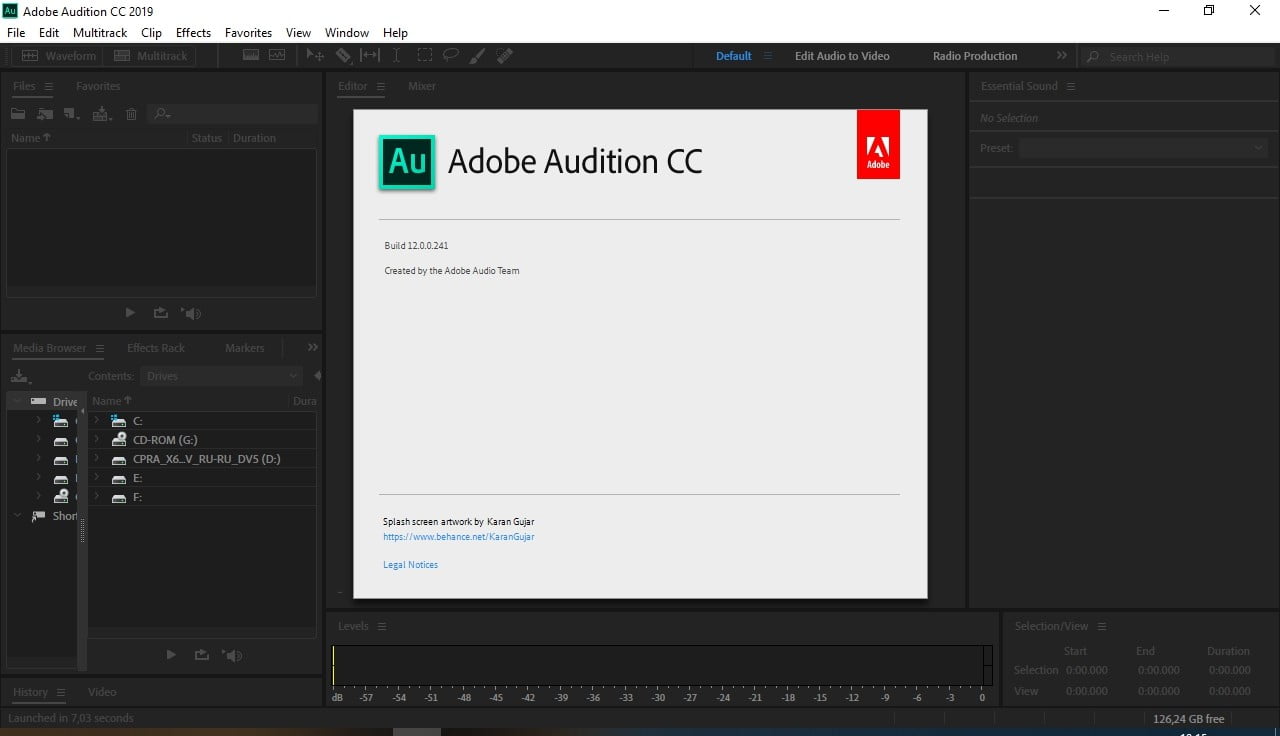Switch to the Mixer tab
The image size is (1280, 736).
[422, 86]
